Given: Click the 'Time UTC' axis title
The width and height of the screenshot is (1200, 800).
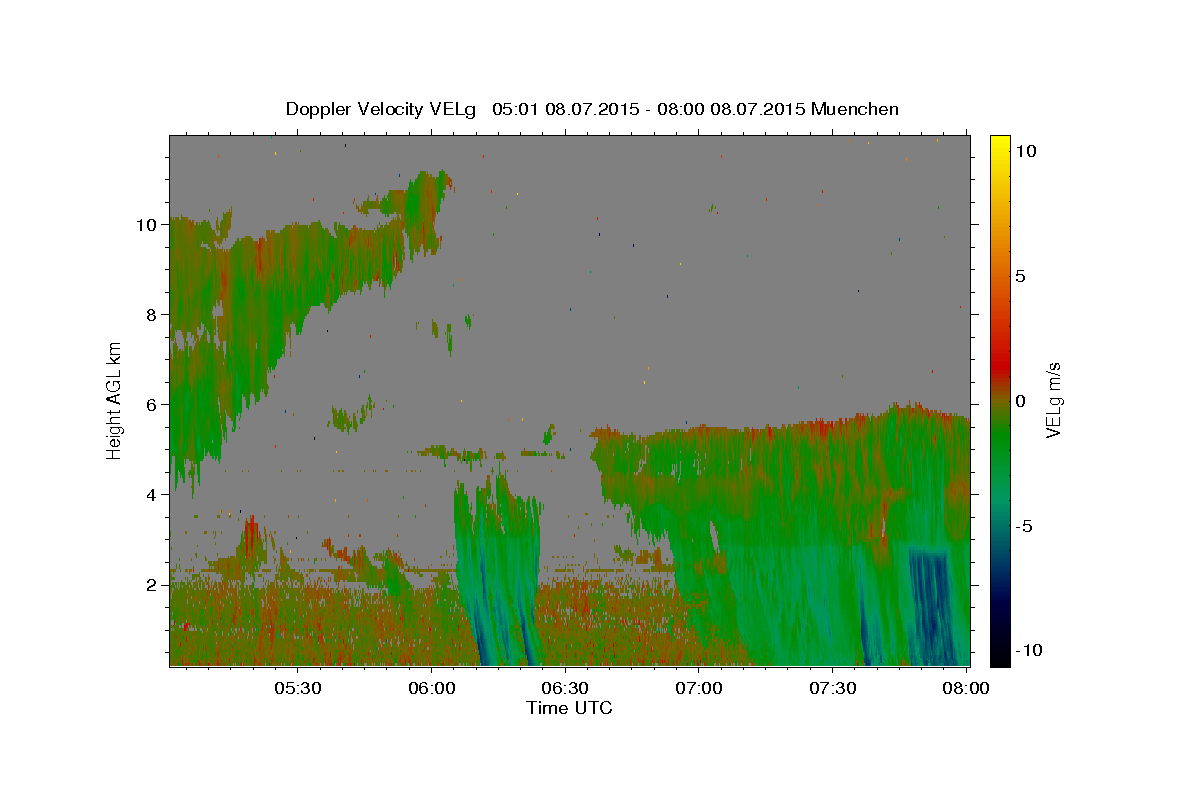Looking at the screenshot, I should [569, 708].
